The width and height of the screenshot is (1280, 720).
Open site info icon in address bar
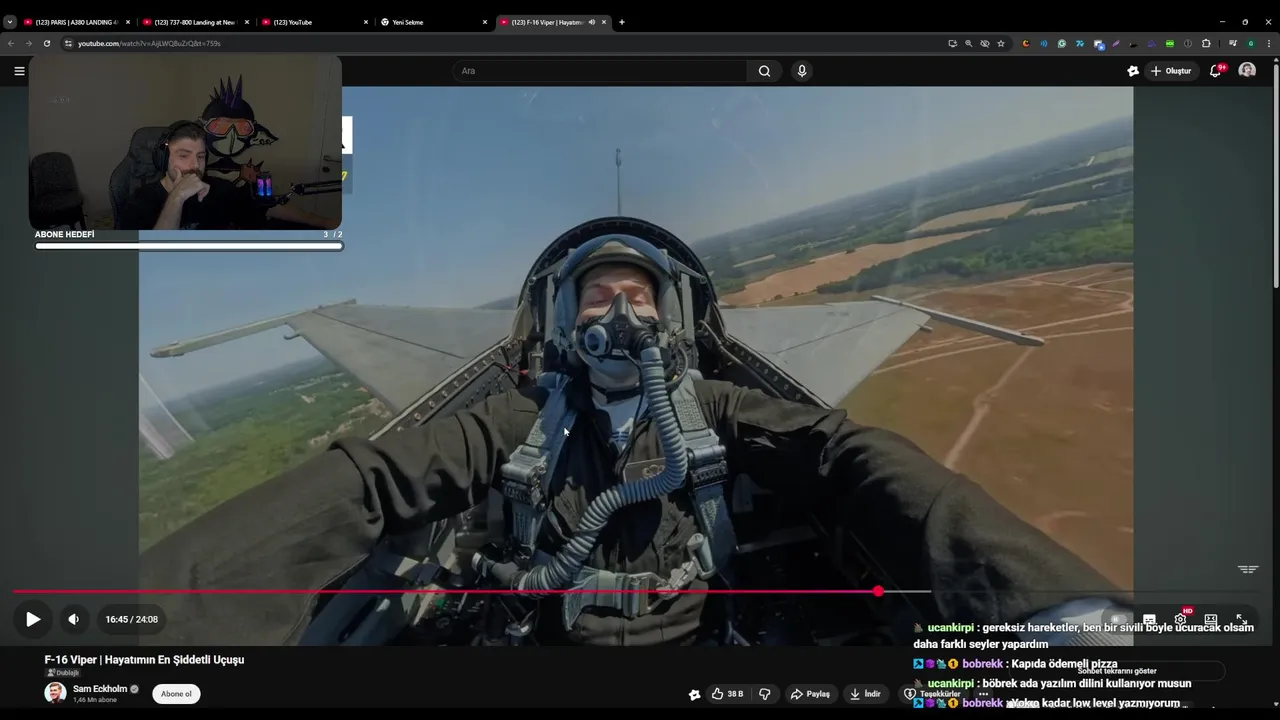click(x=68, y=43)
